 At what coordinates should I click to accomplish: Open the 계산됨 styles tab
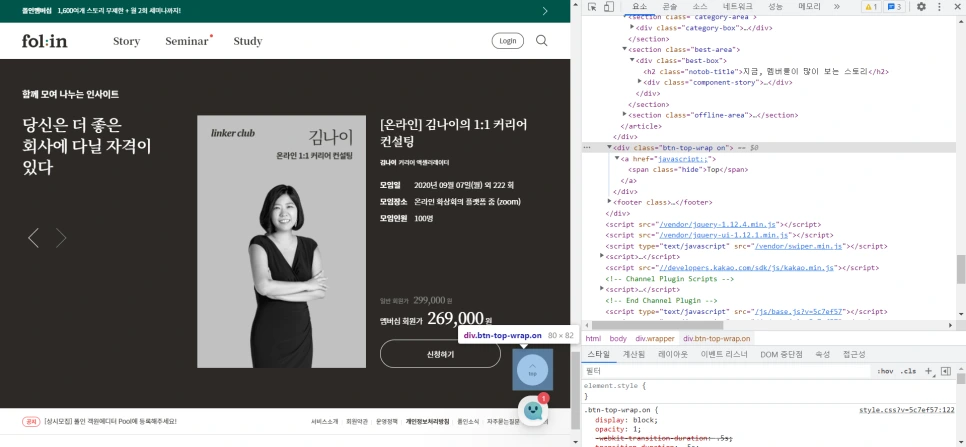(634, 354)
